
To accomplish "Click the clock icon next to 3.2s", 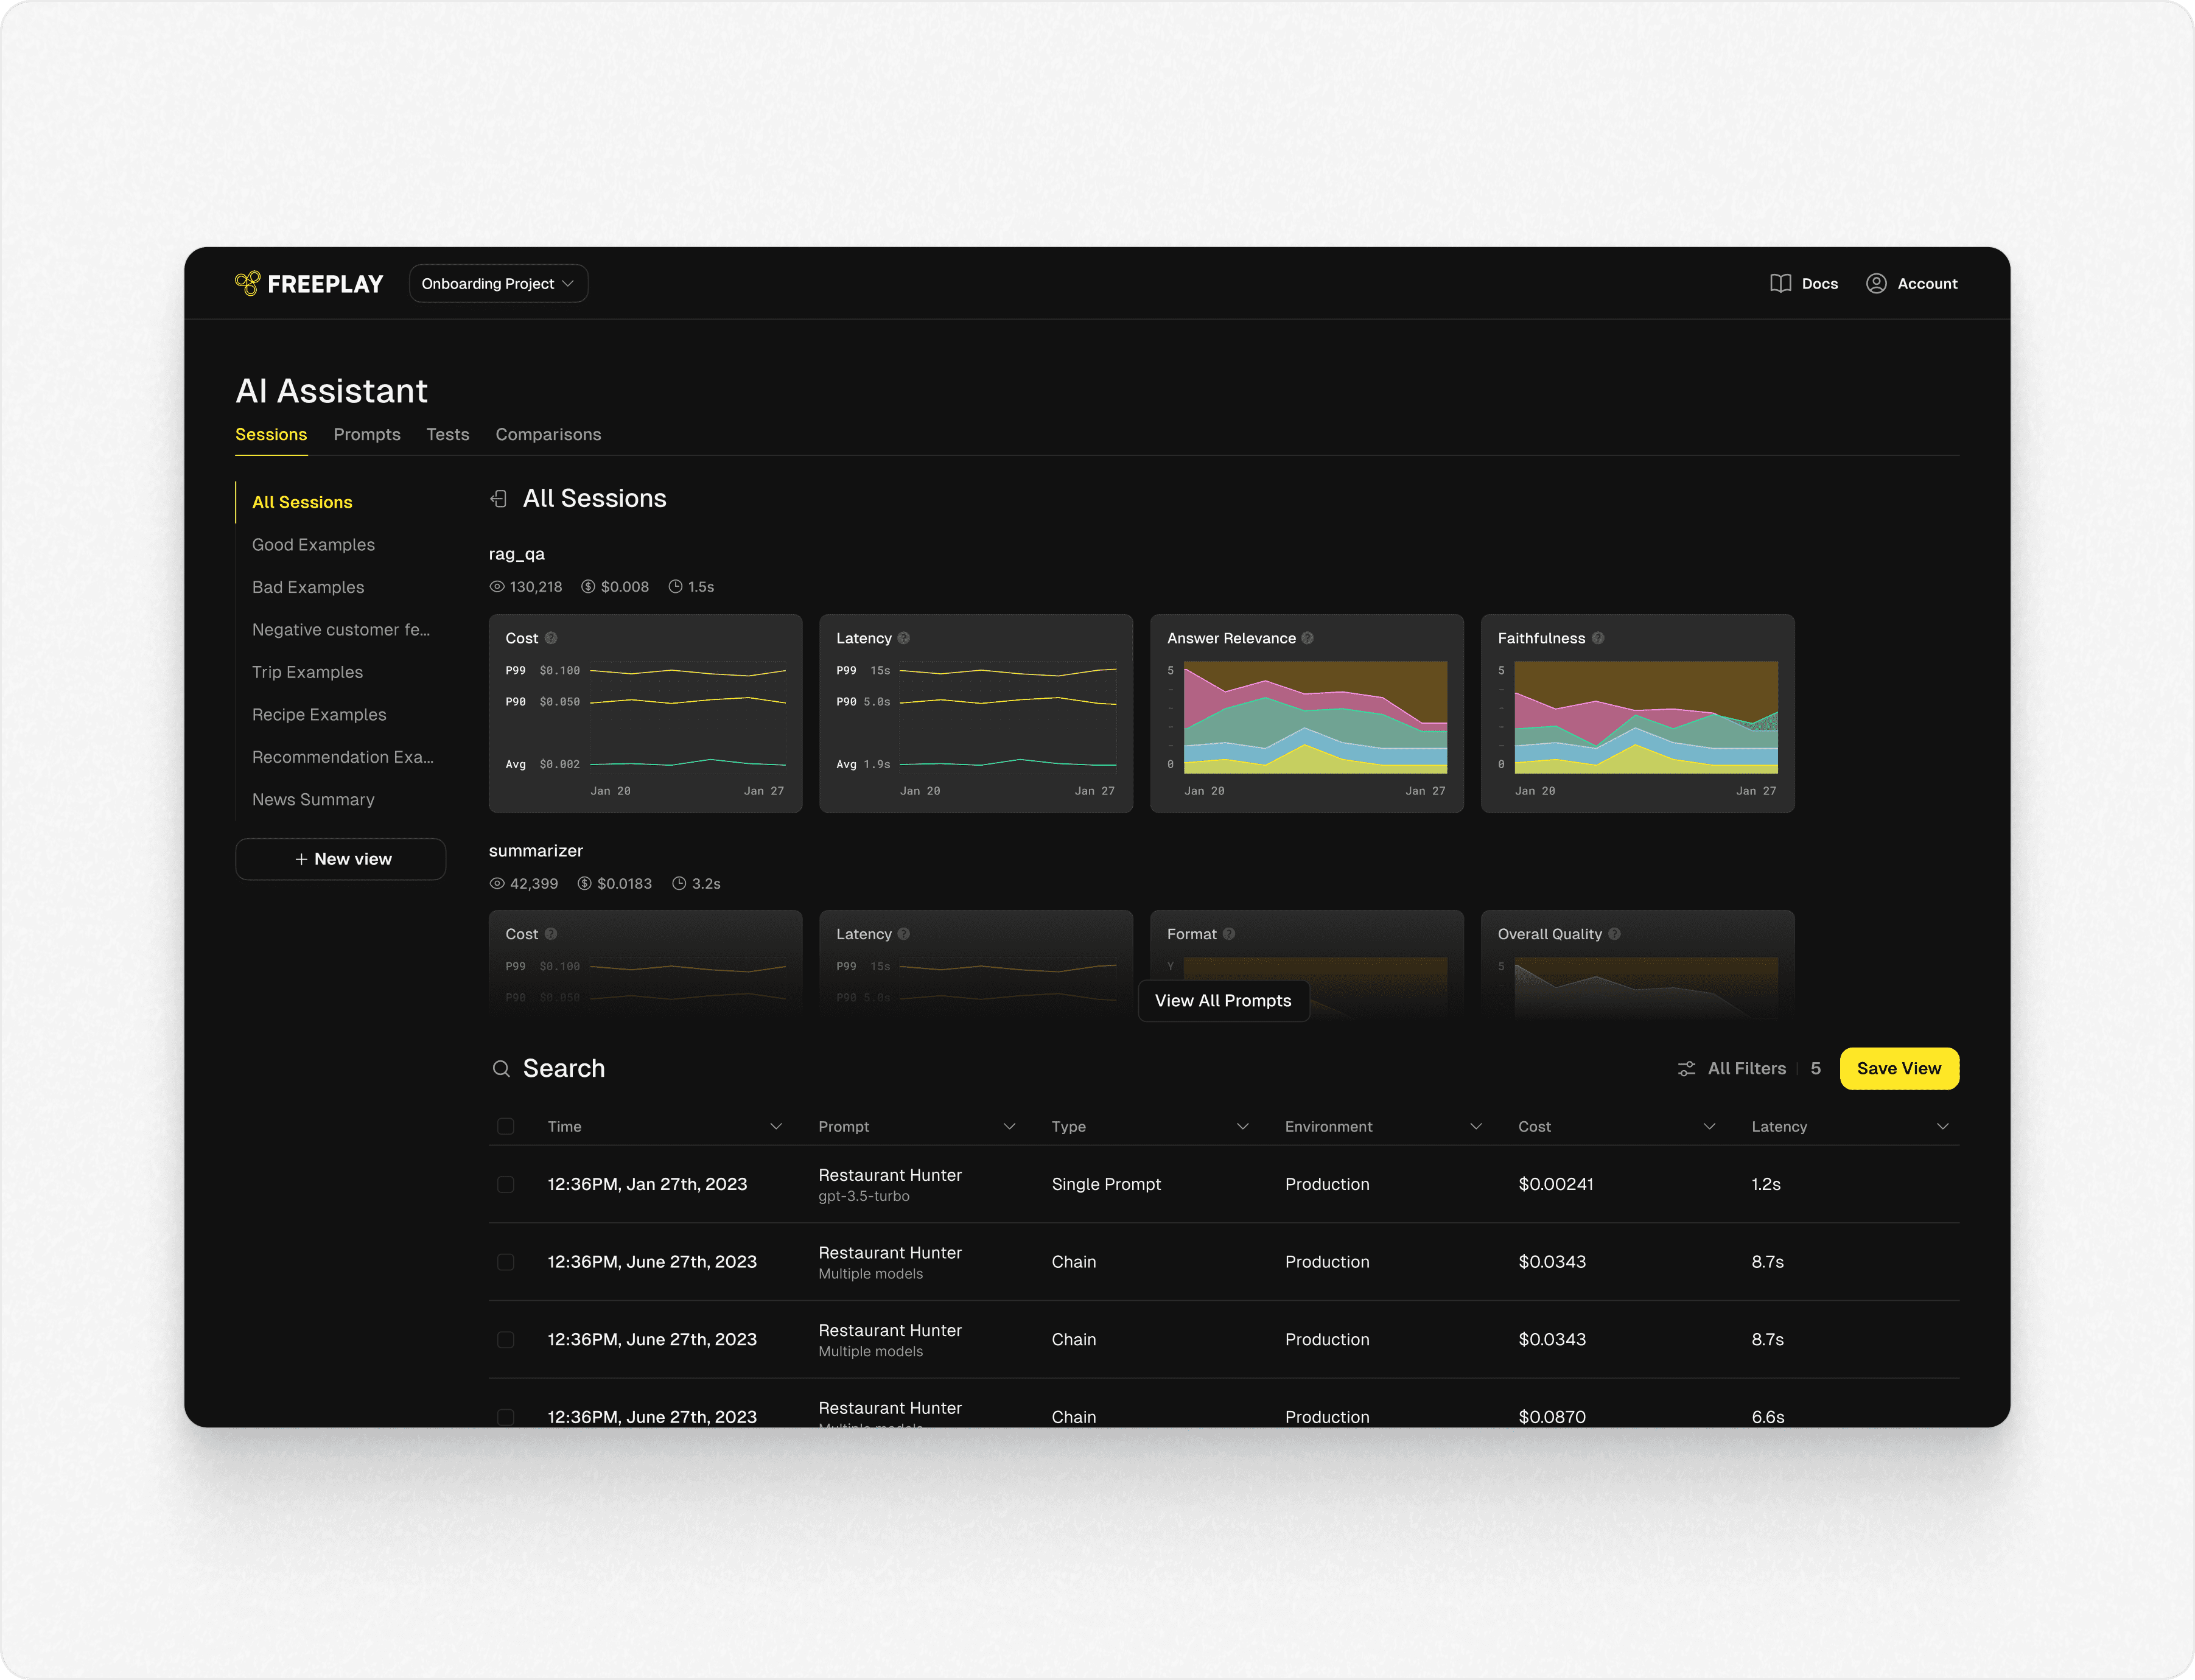I will point(680,884).
